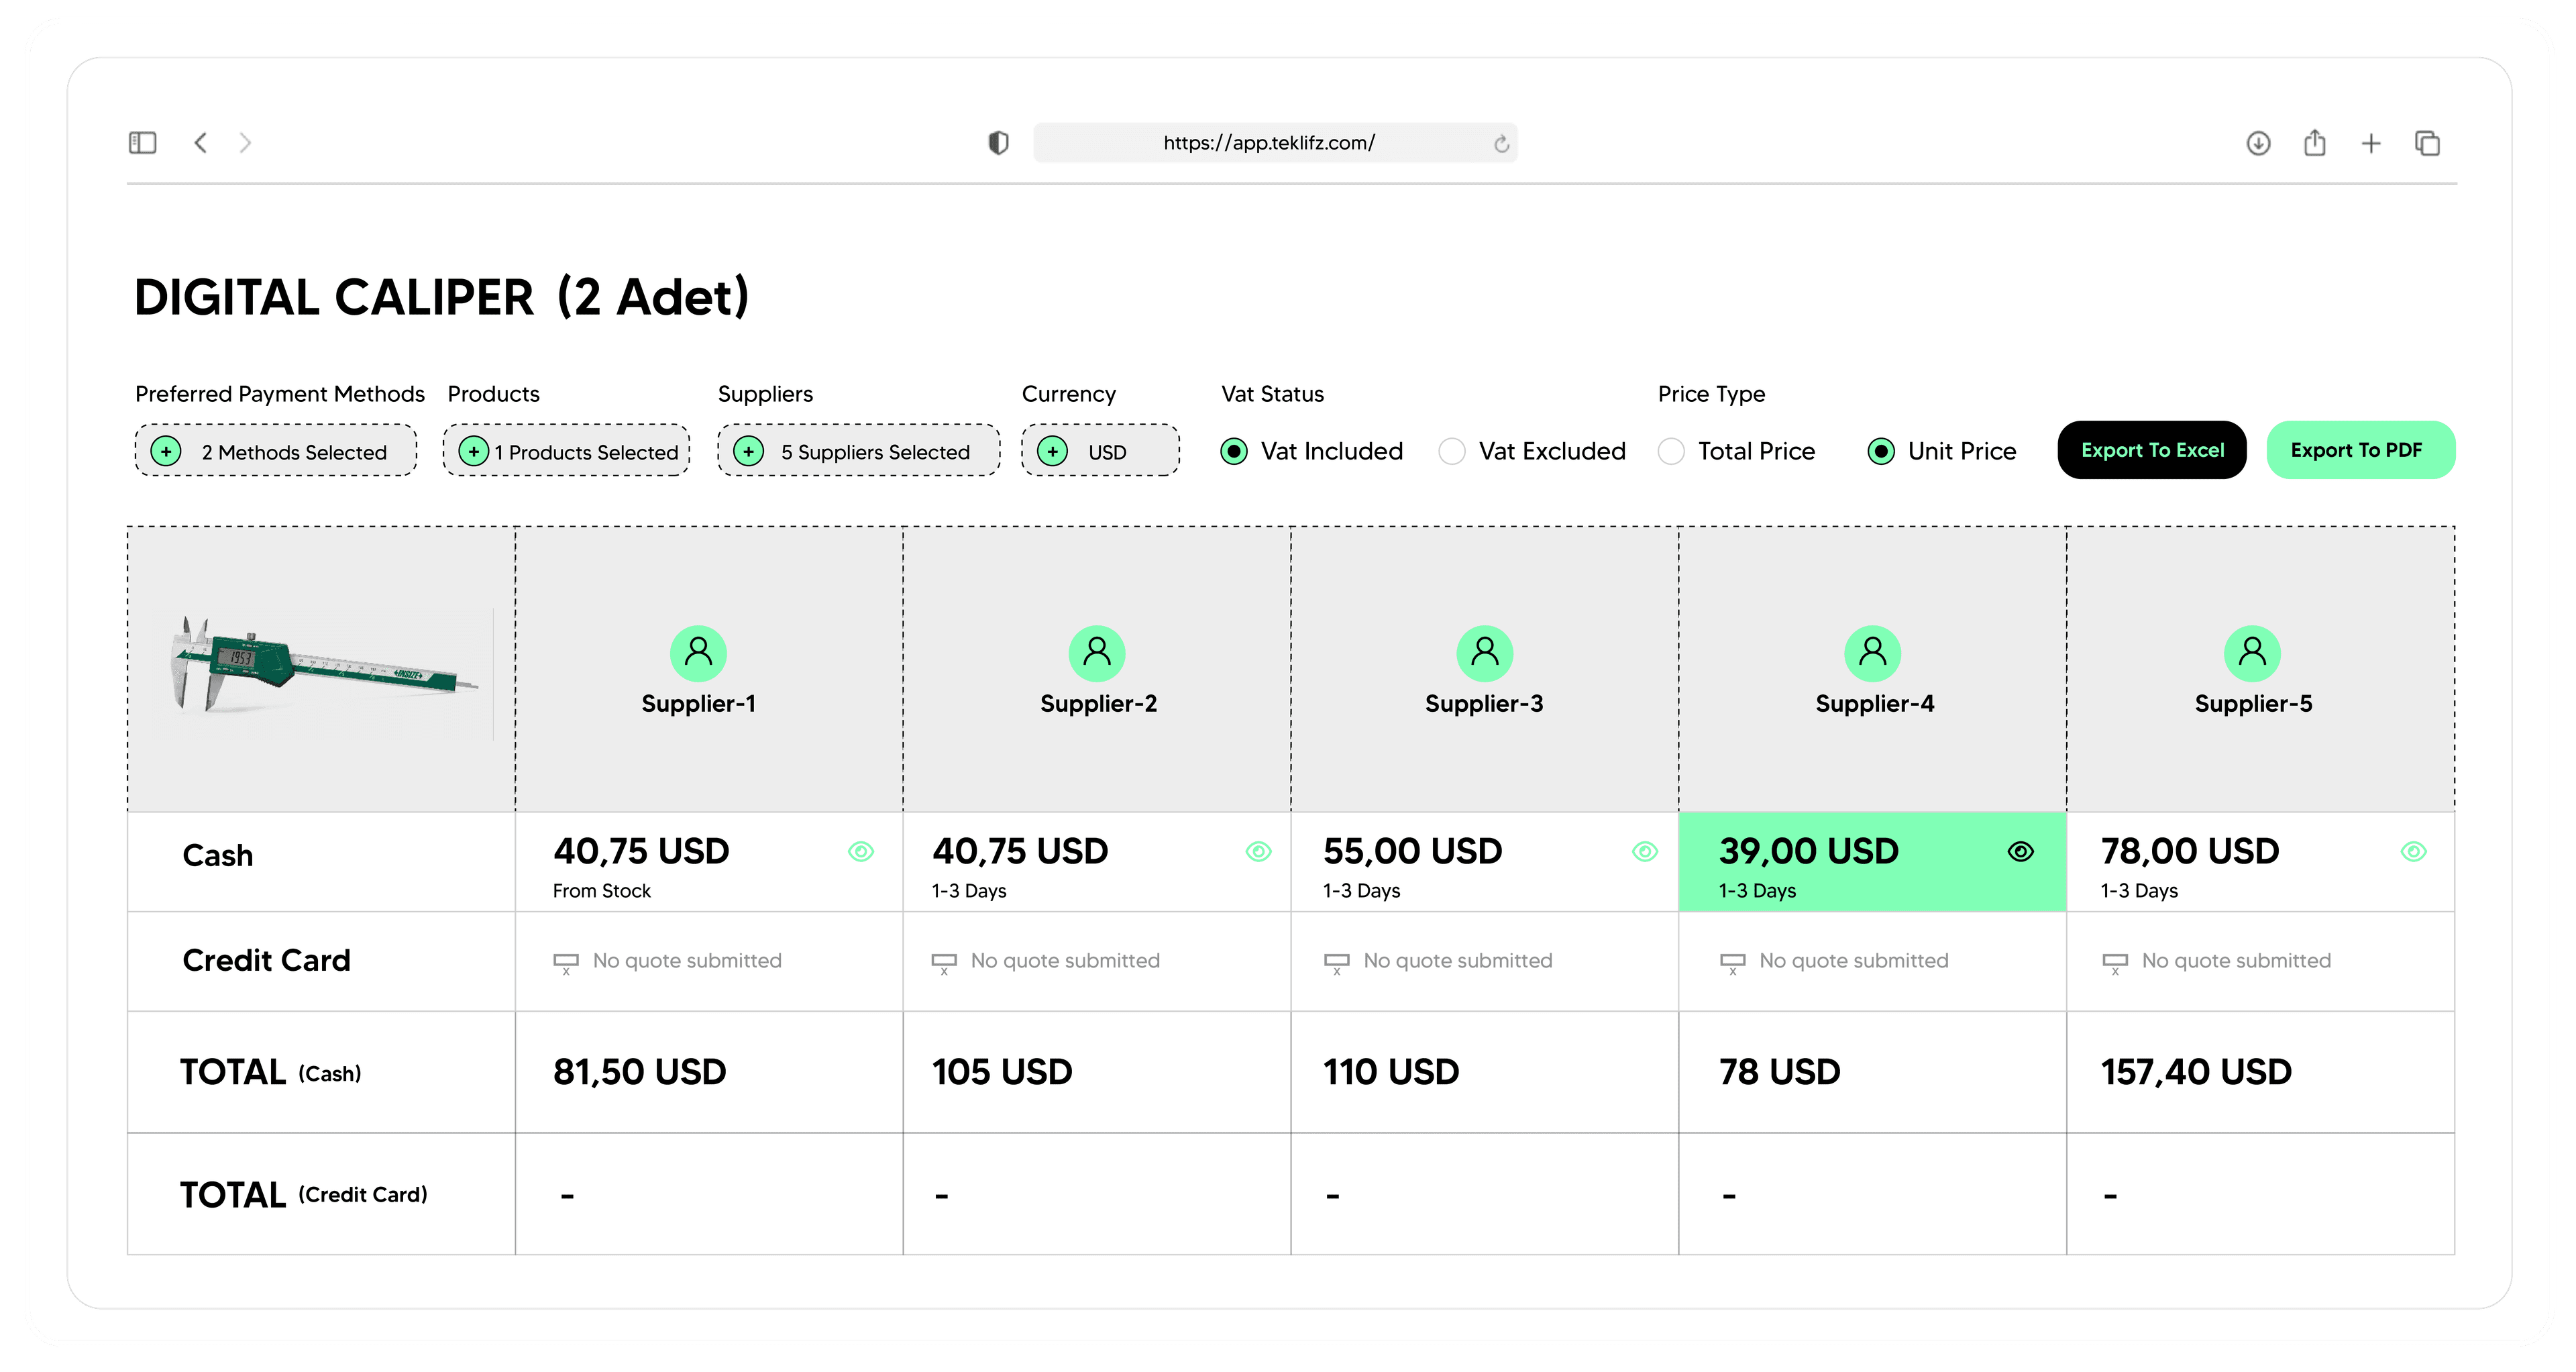Viewport: 2576px width, 1372px height.
Task: Enable the Vat Included option
Action: 1234,451
